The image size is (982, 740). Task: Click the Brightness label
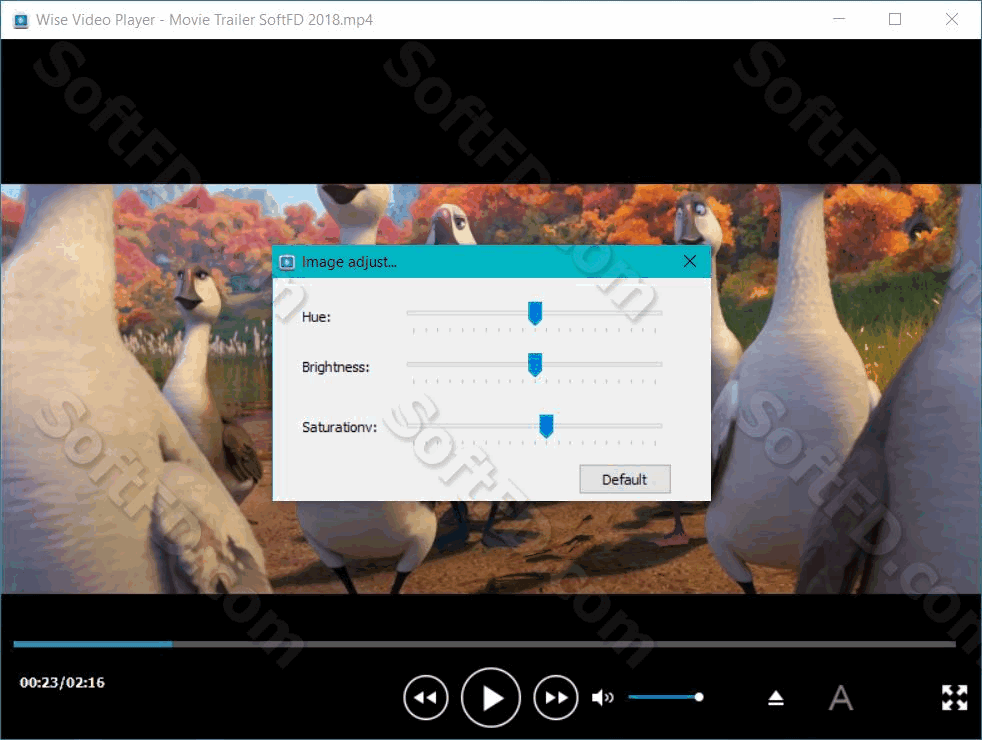(336, 367)
